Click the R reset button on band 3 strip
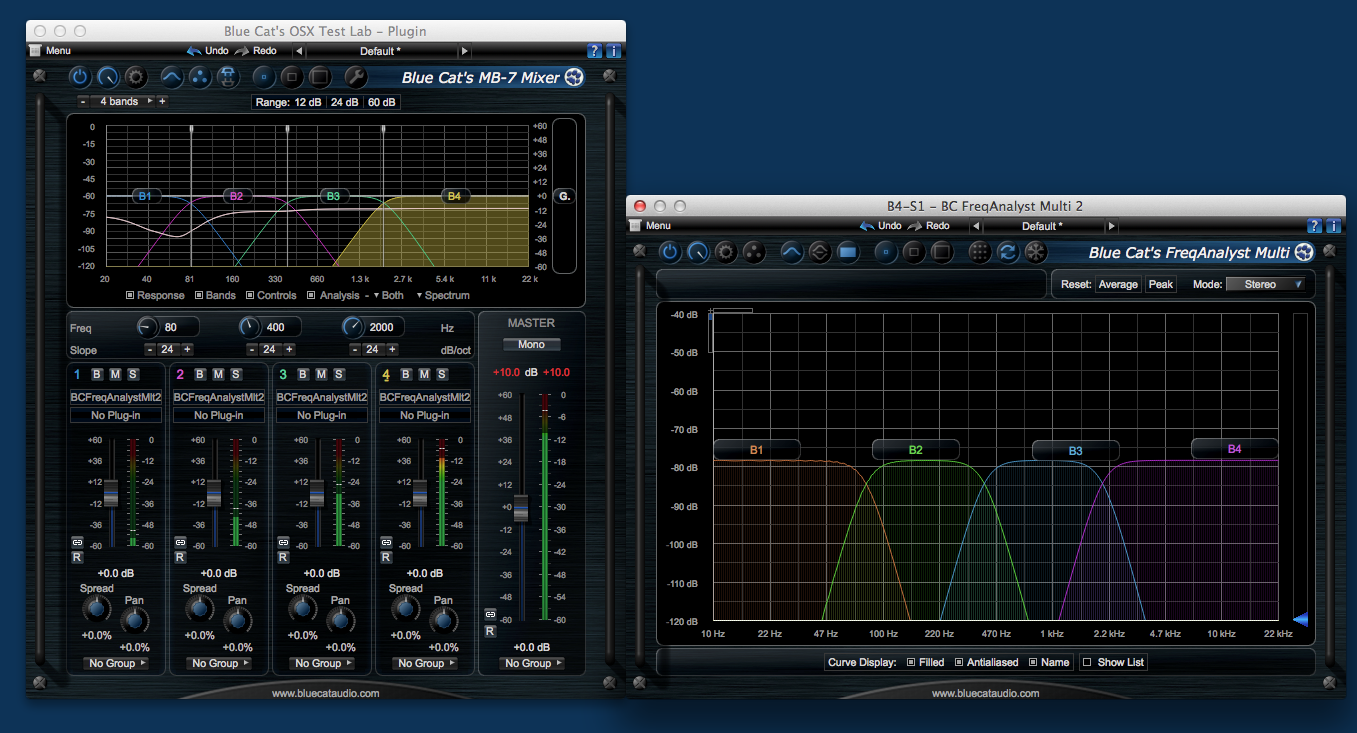Screen dimensions: 1357x733 click(283, 557)
